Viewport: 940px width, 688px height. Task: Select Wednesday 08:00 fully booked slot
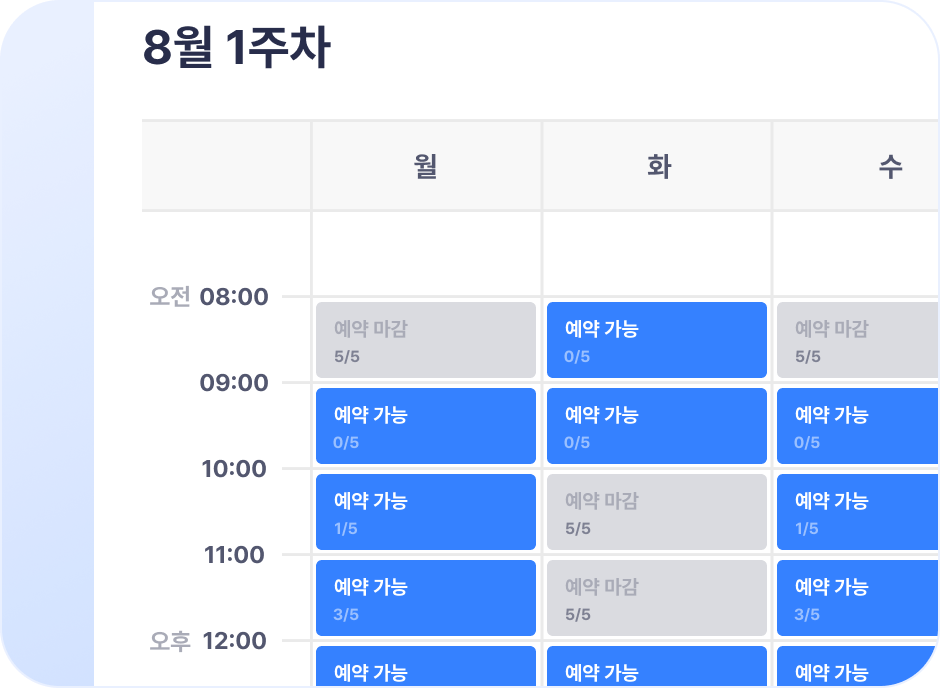pos(858,340)
